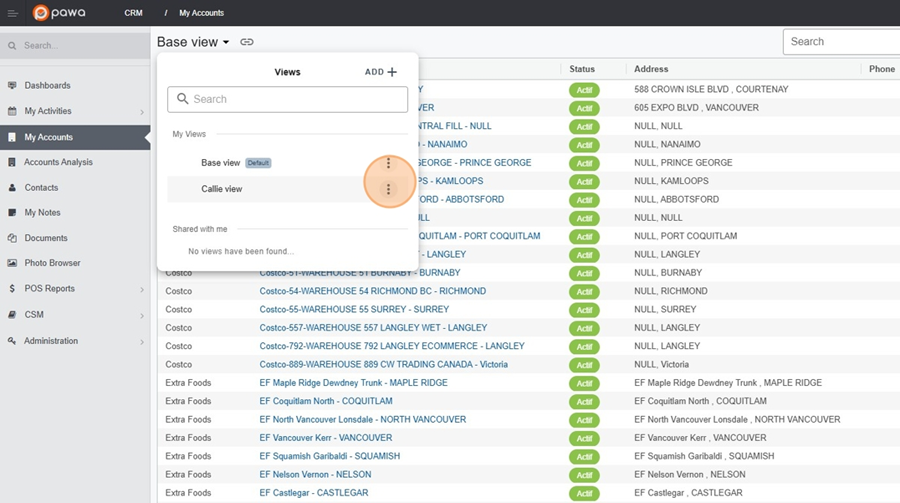Click the Default badge next to Base view
The image size is (900, 503).
tap(258, 163)
